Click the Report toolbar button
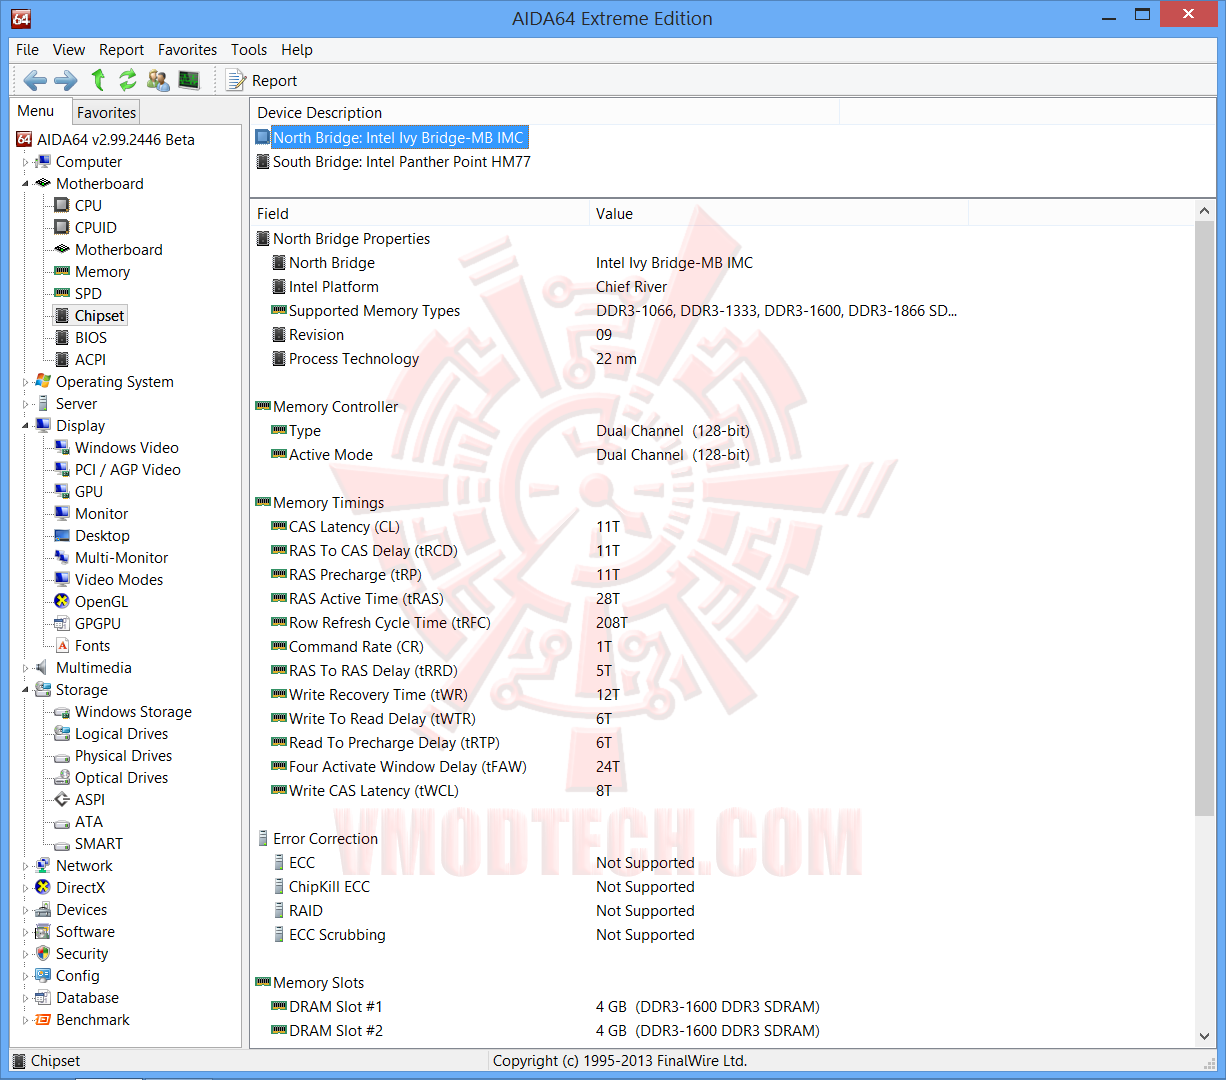 pos(262,81)
